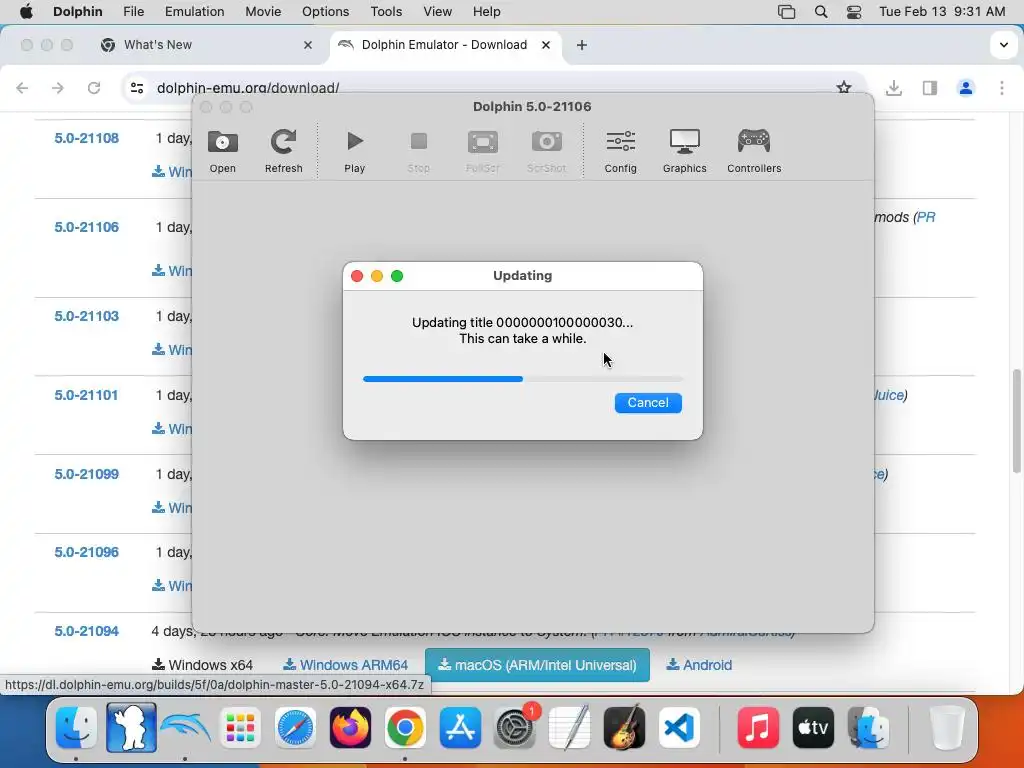View site information icon in address bar
This screenshot has height=768, width=1024.
137,88
